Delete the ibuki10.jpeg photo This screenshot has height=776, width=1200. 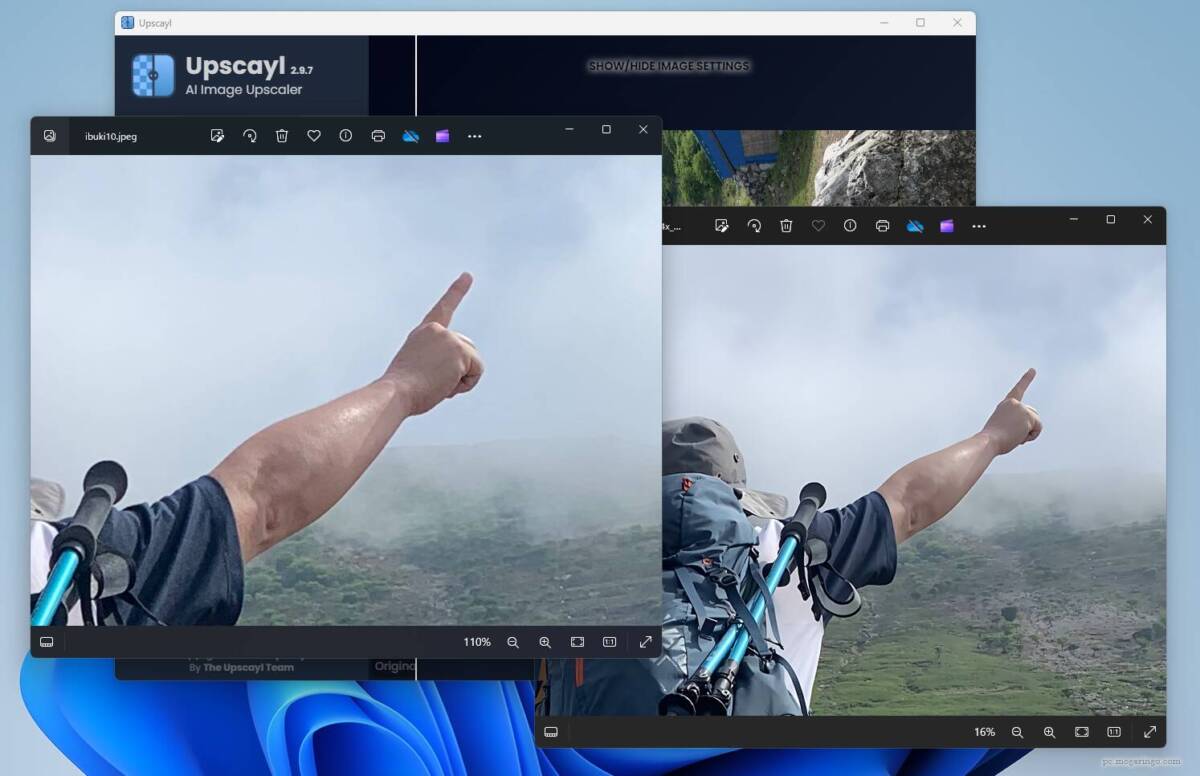pos(282,136)
